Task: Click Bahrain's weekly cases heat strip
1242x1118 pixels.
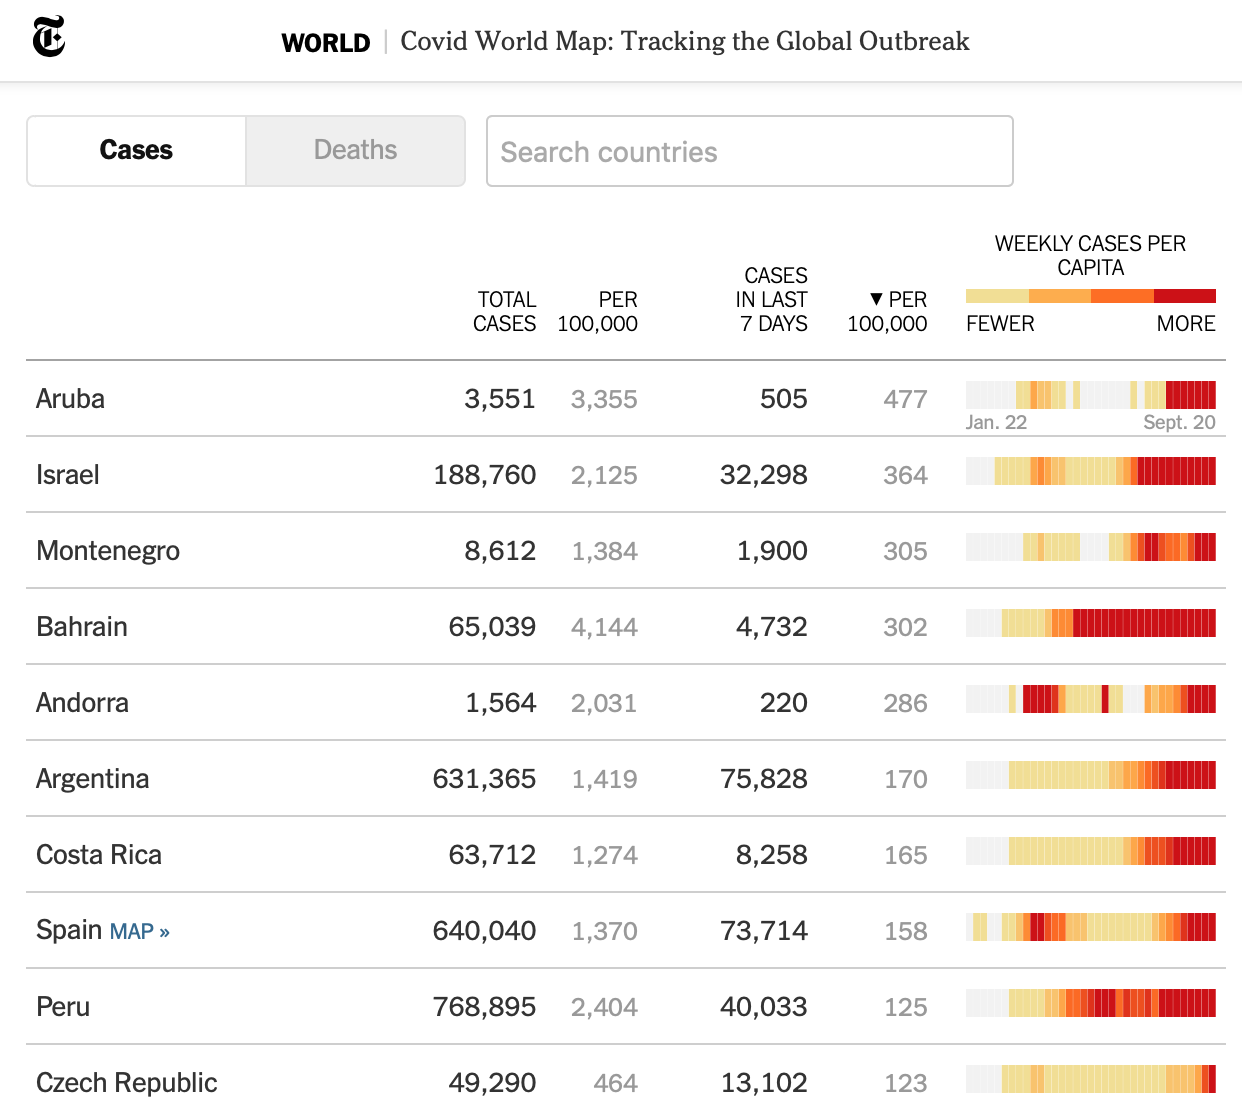Action: click(1090, 623)
